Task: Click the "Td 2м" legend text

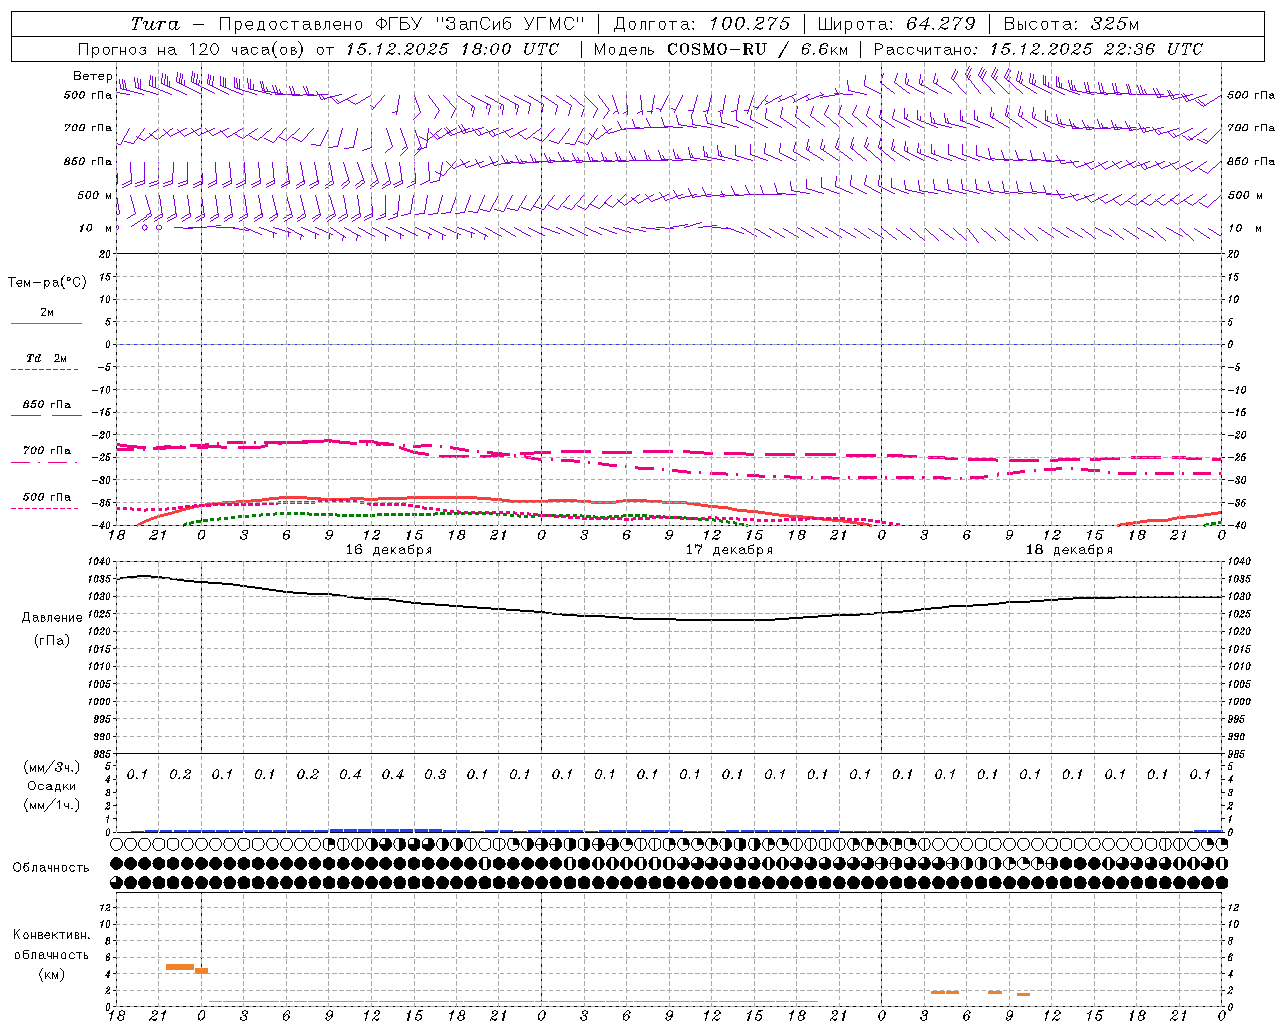Action: pos(47,358)
